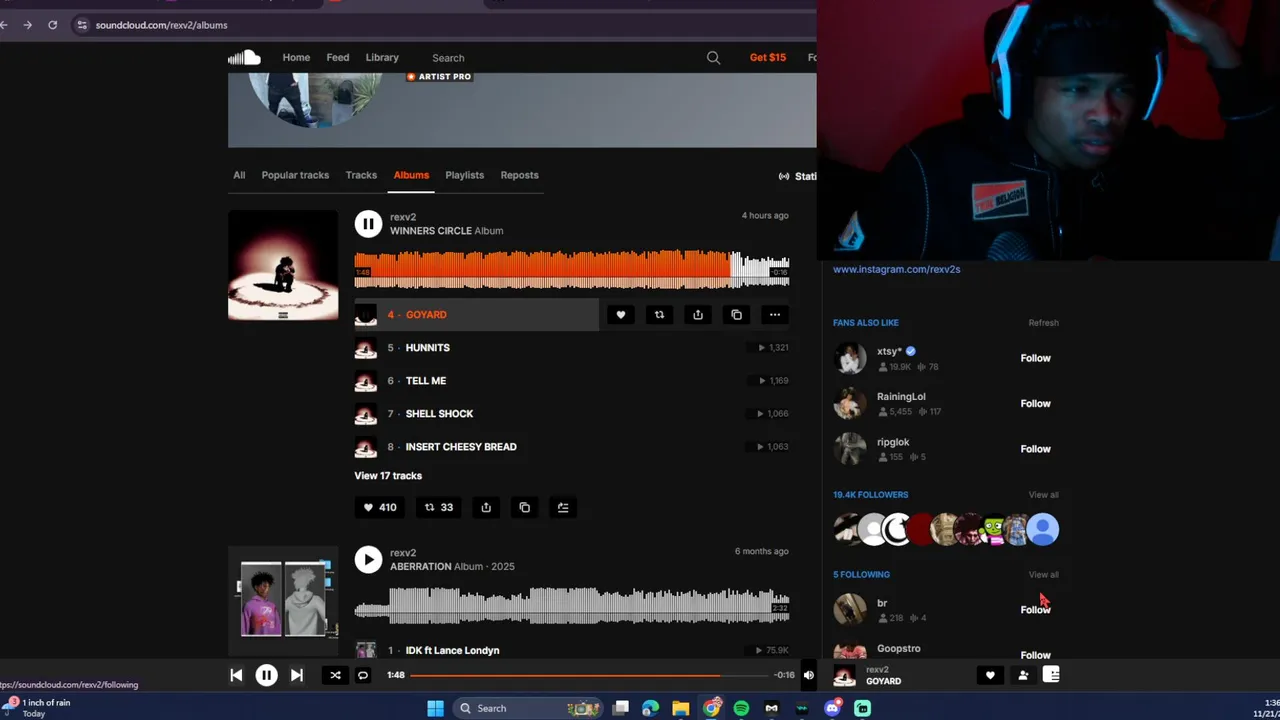Open the instagram.com/rexv2s link
The height and width of the screenshot is (720, 1280).
pyautogui.click(x=896, y=269)
